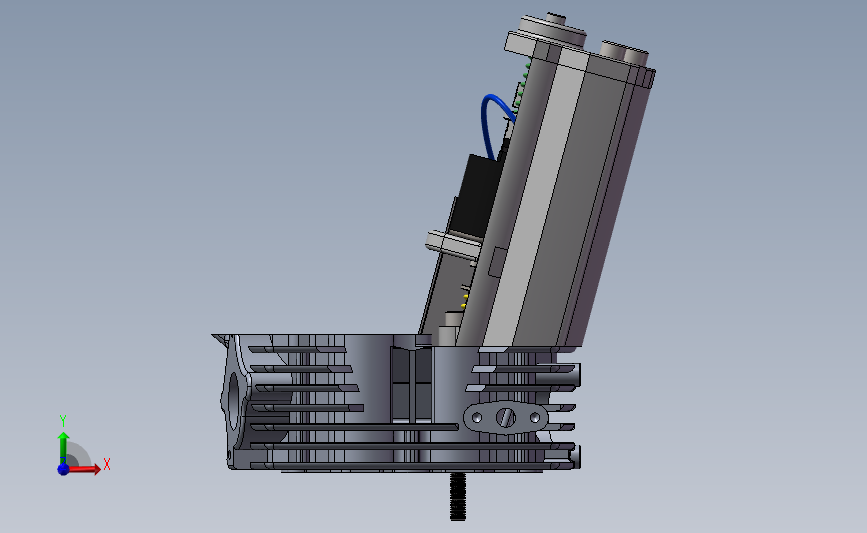Click the red X axis of the orientation triad
This screenshot has width=867, height=533.
pyautogui.click(x=84, y=469)
